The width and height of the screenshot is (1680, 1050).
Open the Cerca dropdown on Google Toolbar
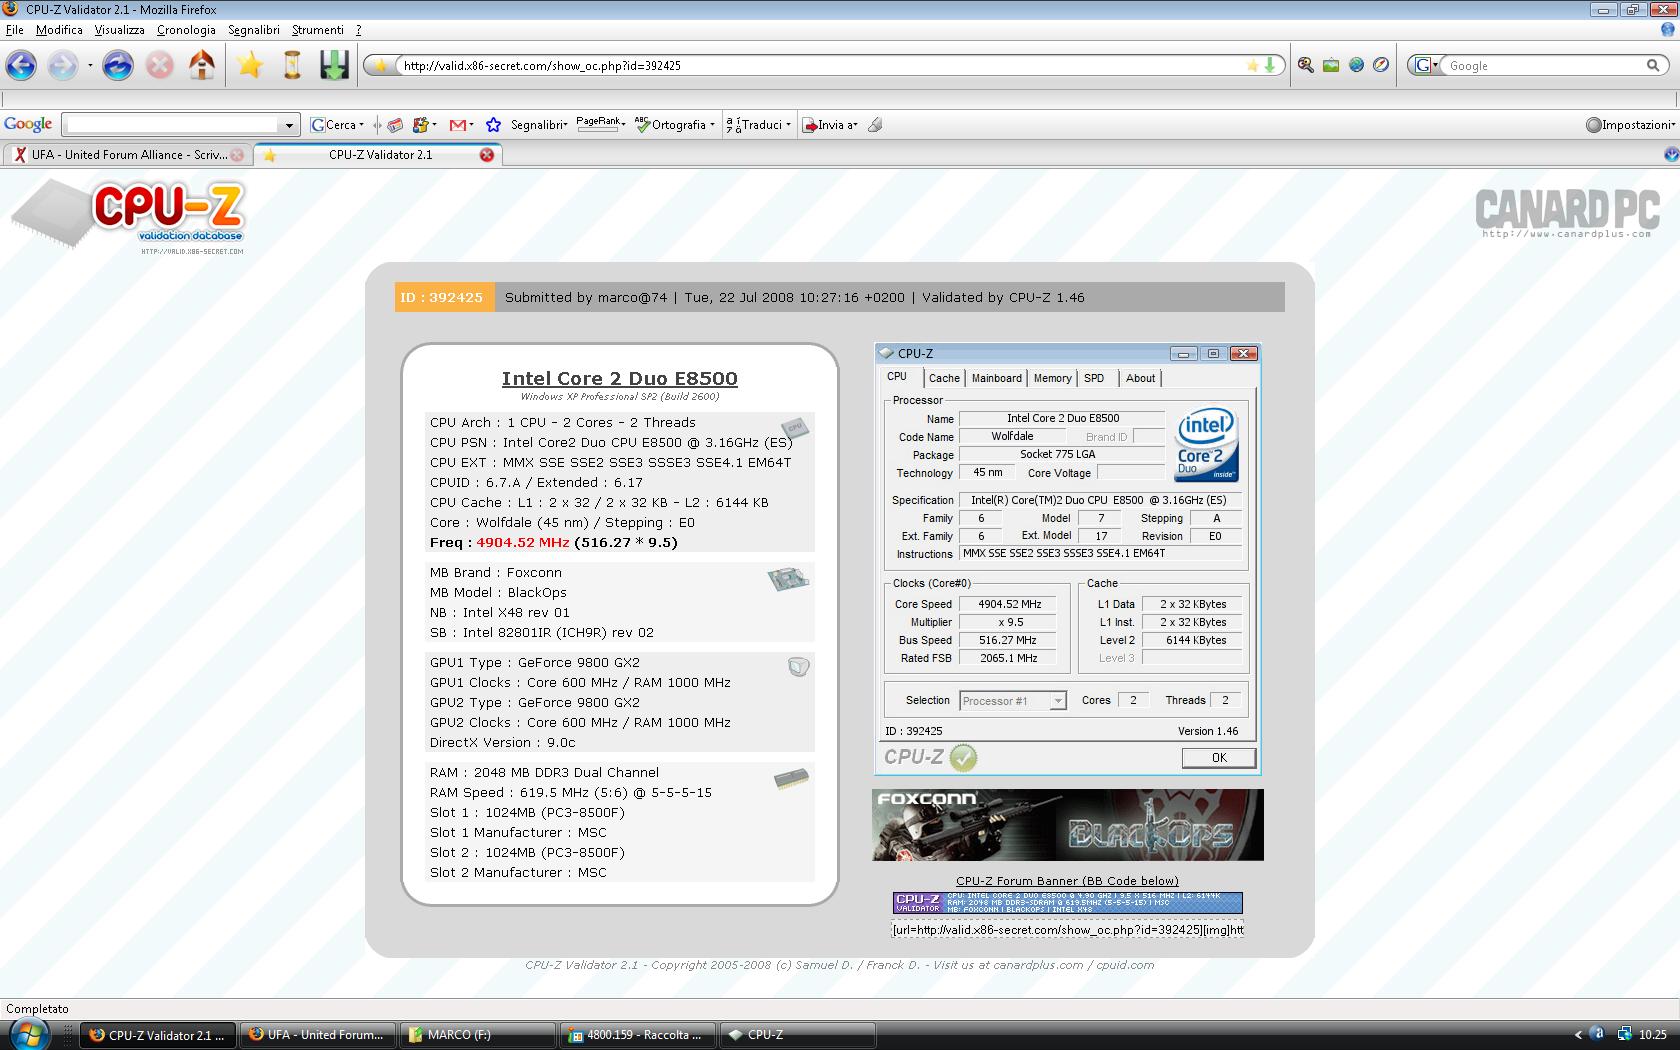pos(337,125)
